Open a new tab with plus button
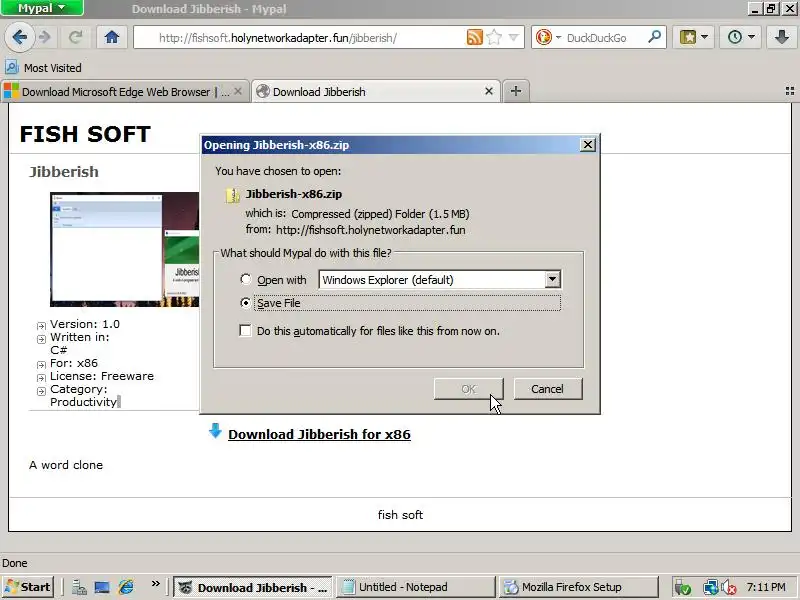 pos(516,91)
